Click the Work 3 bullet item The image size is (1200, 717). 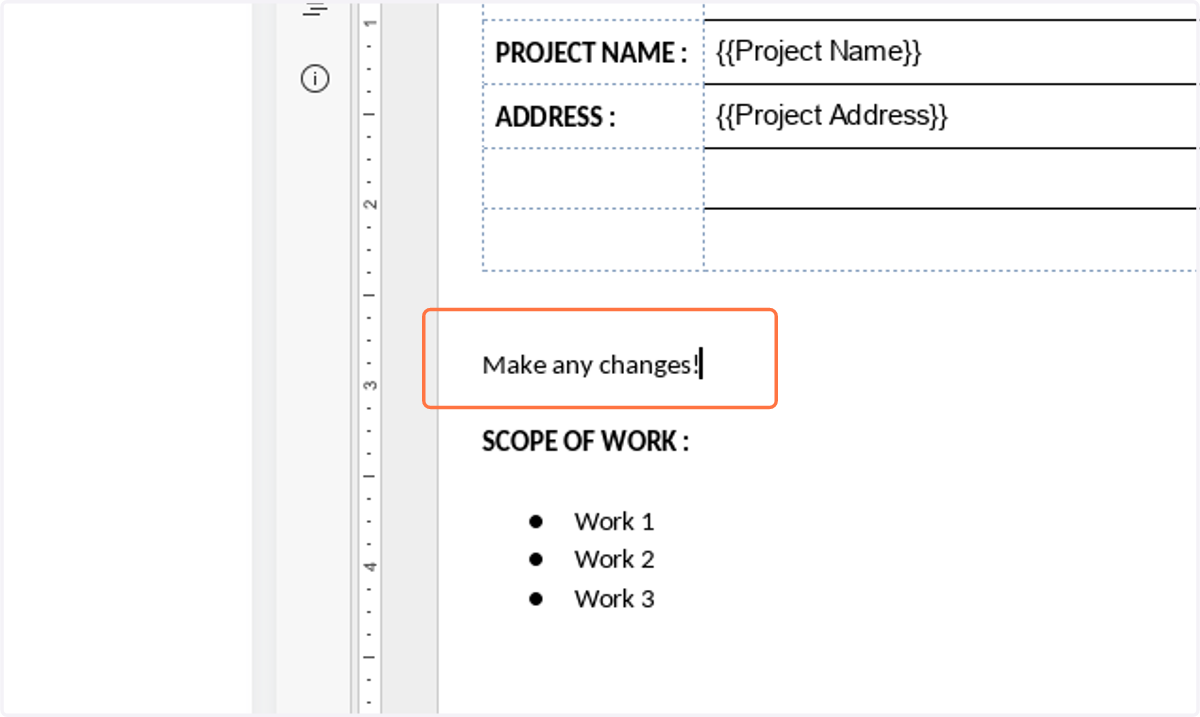pos(614,598)
